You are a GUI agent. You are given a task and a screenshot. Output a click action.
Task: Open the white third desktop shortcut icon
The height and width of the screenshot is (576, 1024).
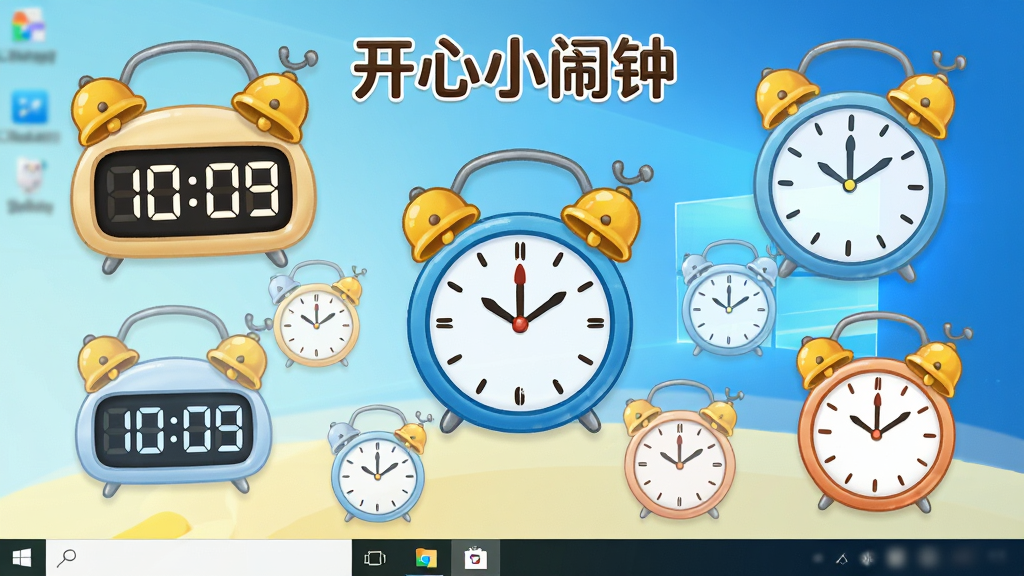(x=29, y=175)
